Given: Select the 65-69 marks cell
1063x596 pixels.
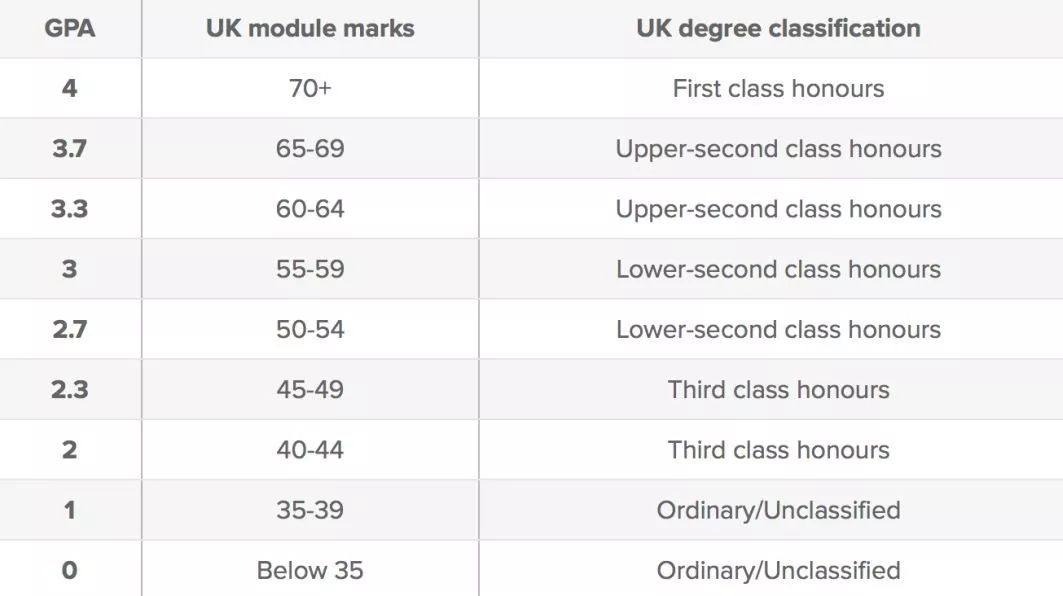Looking at the screenshot, I should point(310,149).
